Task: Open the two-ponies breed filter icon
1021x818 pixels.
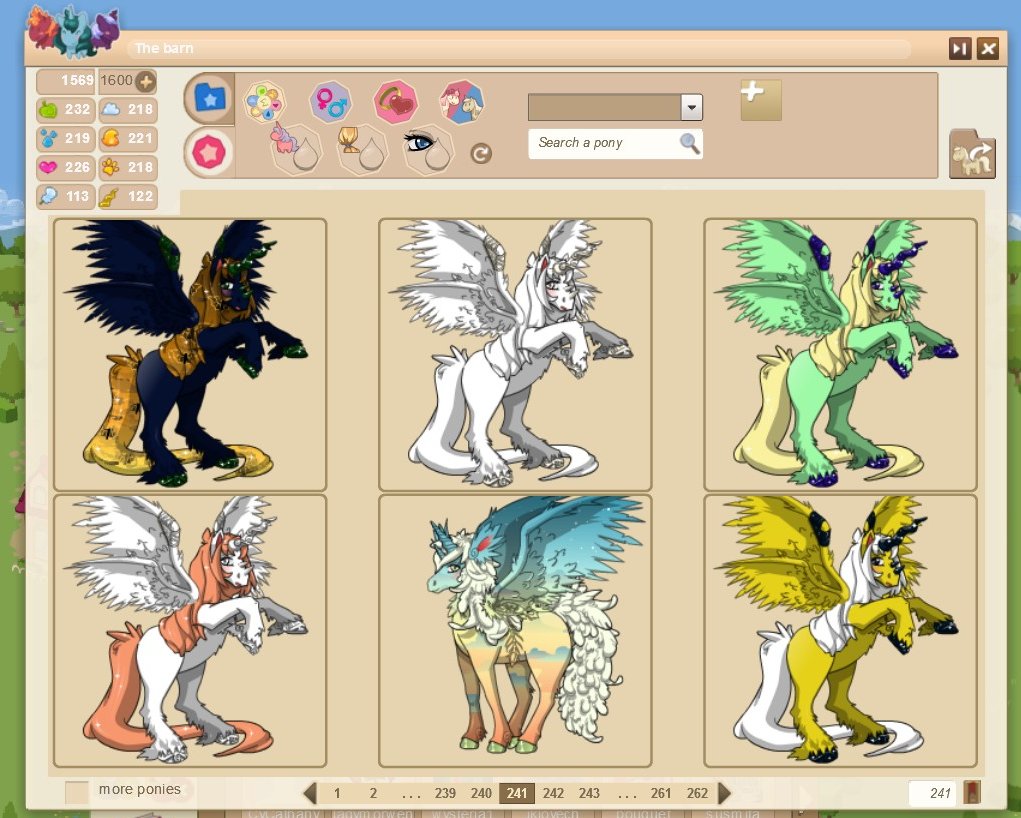Action: (x=462, y=102)
